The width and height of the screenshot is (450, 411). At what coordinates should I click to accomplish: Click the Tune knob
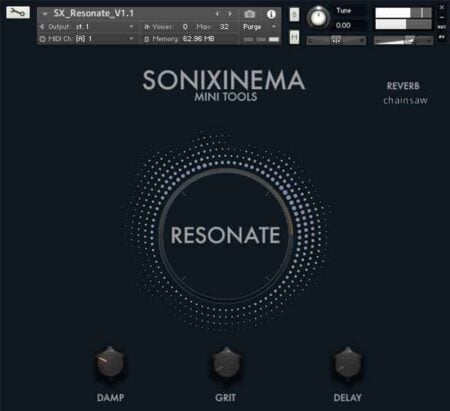[x=318, y=18]
